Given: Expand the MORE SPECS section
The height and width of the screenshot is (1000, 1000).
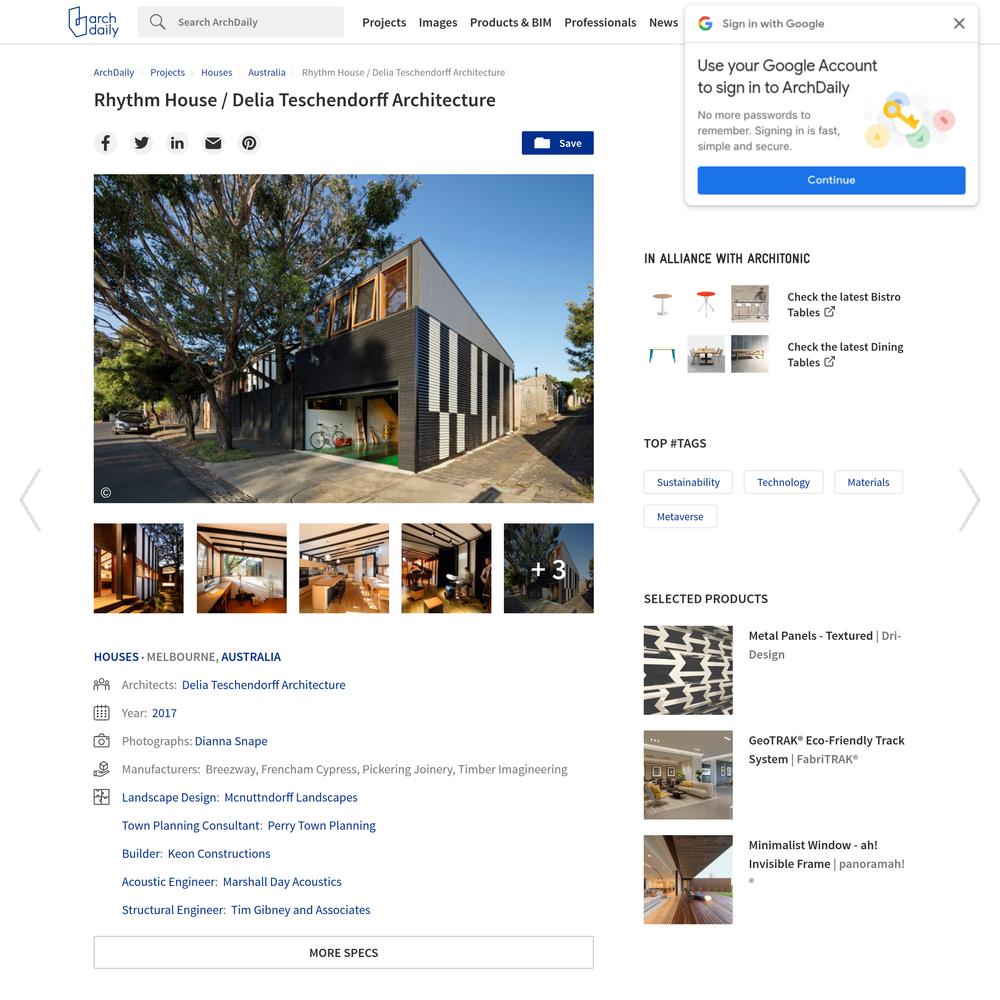Looking at the screenshot, I should tap(344, 952).
